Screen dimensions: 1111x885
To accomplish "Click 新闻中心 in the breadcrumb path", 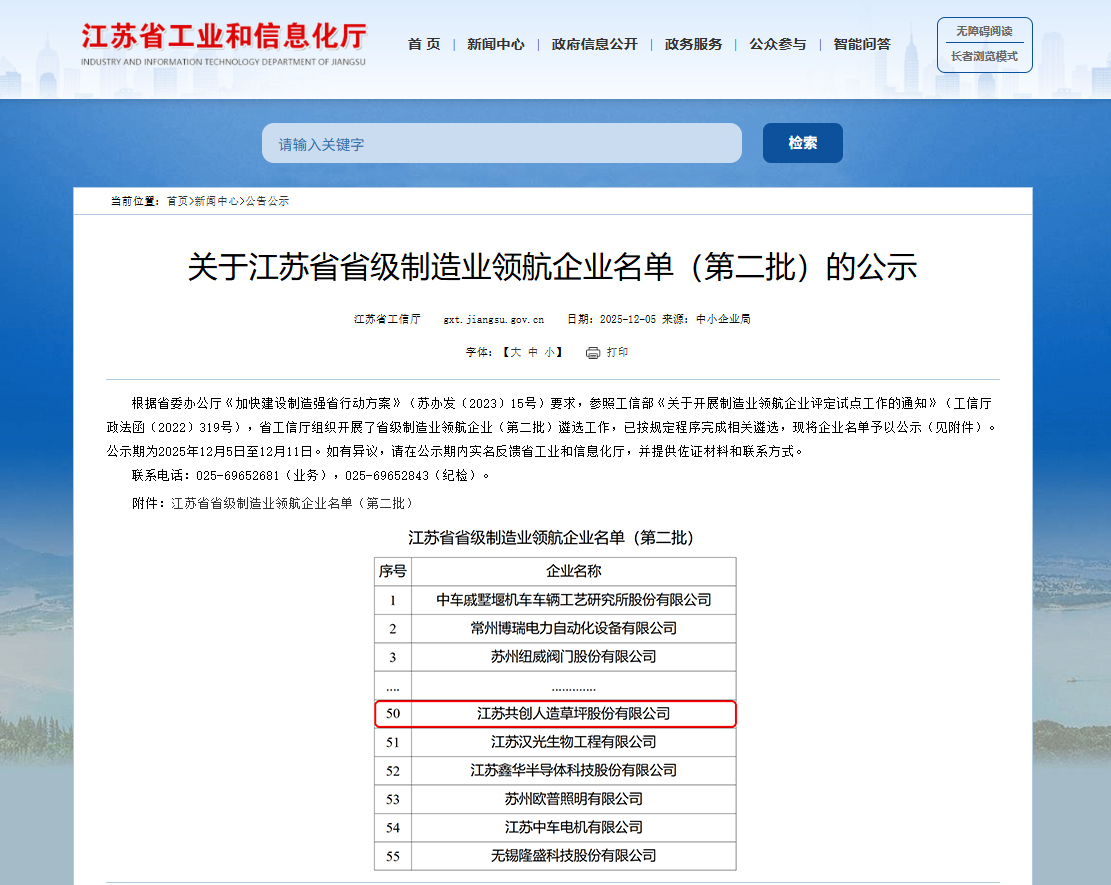I will click(216, 201).
